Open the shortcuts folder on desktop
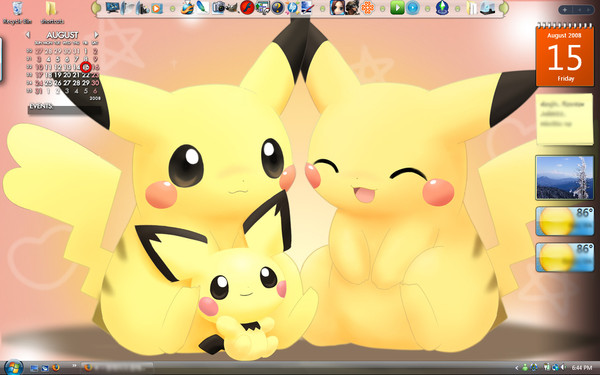This screenshot has width=600, height=375. (51, 11)
